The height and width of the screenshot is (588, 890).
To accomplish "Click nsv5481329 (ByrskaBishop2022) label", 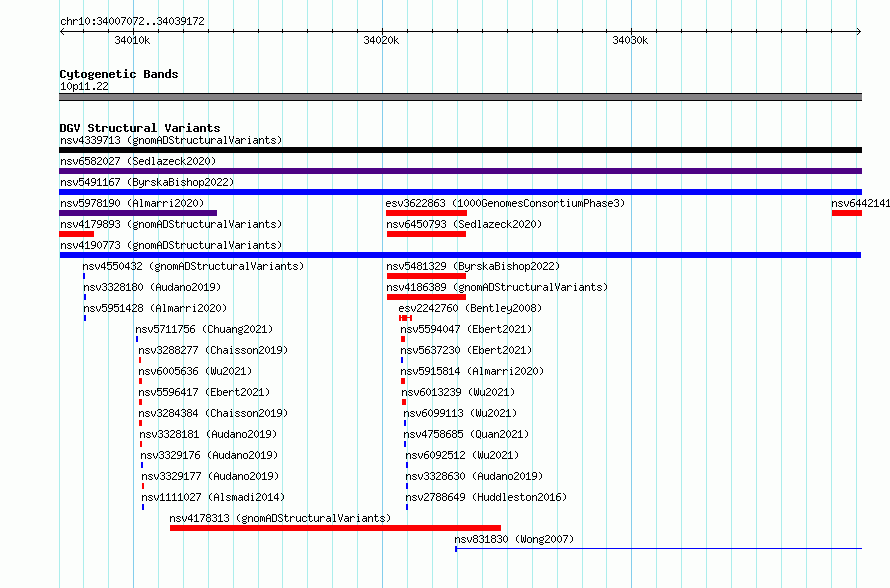I will click(473, 266).
